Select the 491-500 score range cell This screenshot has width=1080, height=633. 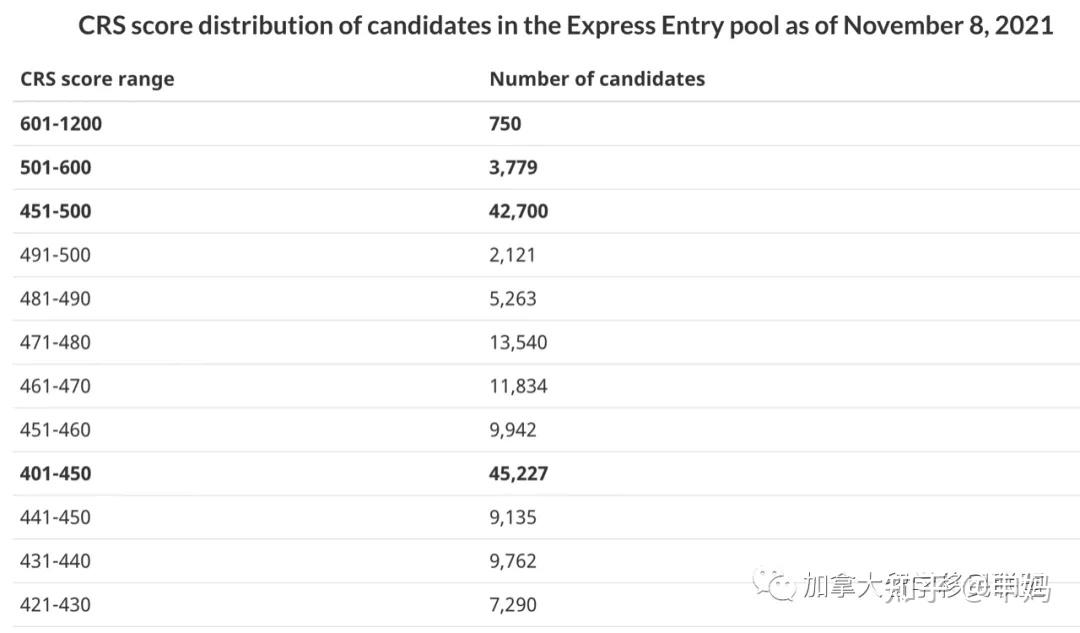coord(55,255)
